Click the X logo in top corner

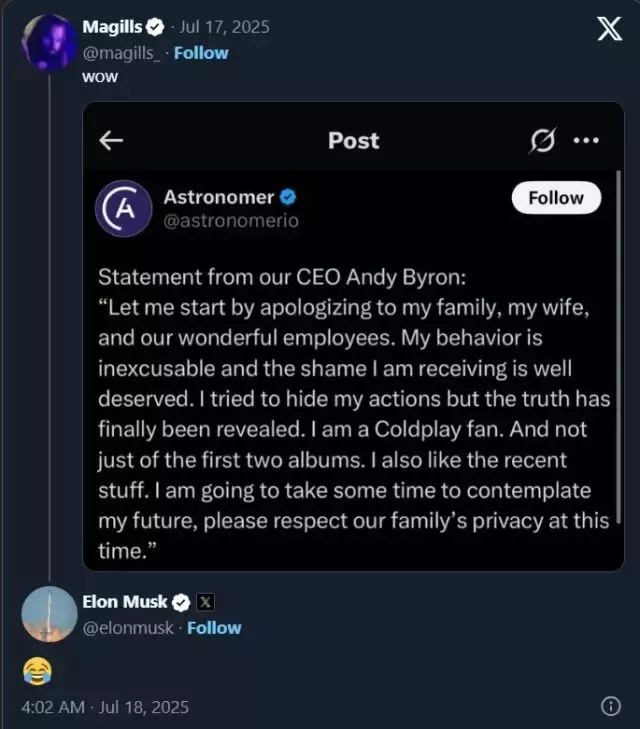(609, 30)
